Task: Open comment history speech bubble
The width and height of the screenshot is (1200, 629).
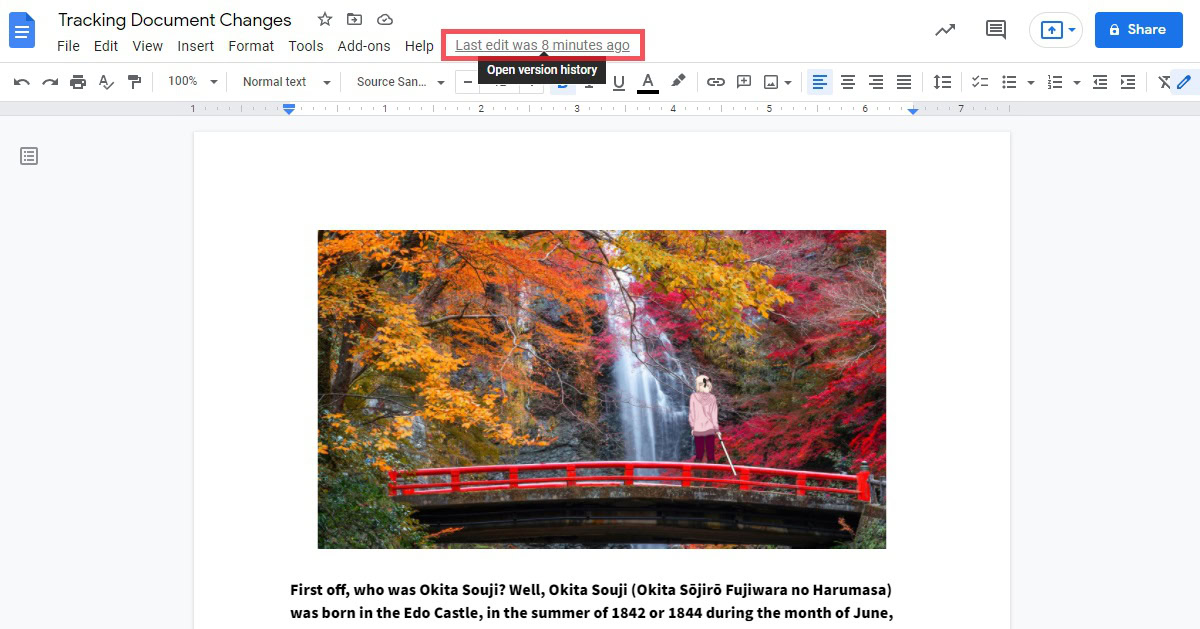Action: 996,30
